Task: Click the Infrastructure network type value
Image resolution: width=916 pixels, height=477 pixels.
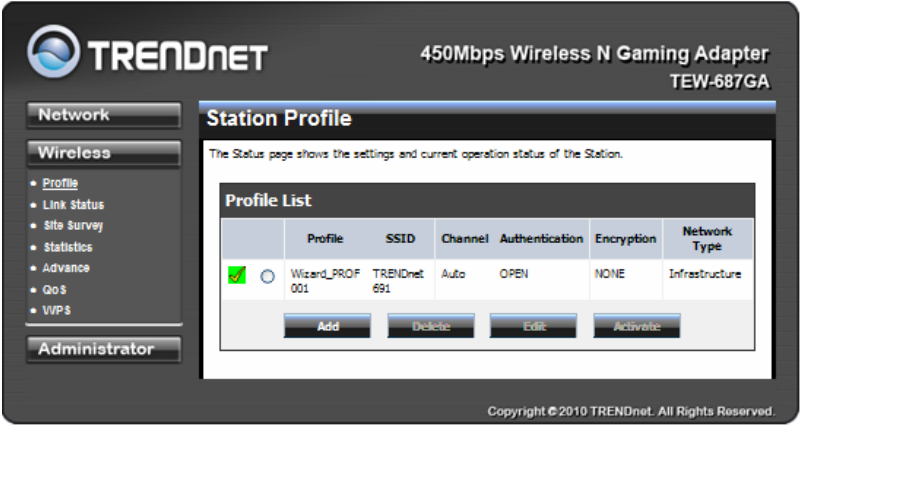Action: point(705,274)
